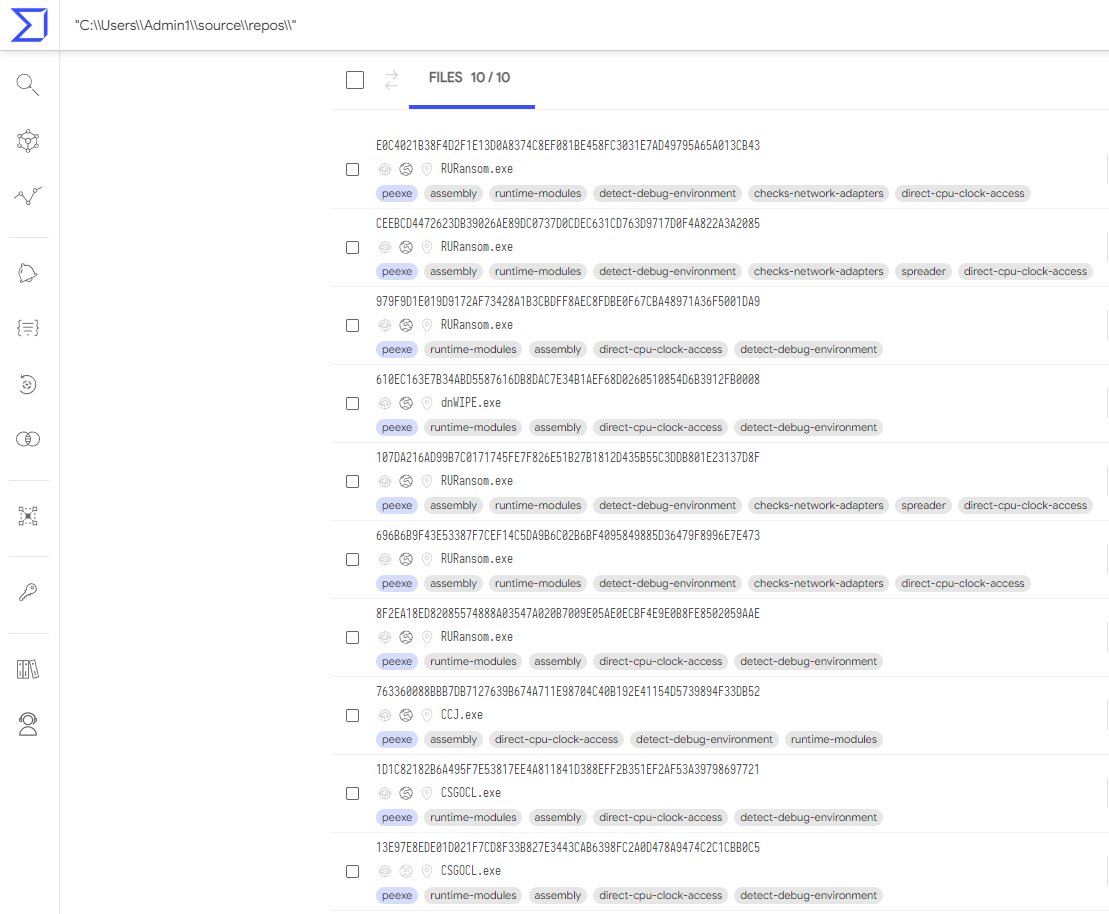Open the API key icon in sidebar
Viewport: 1109px width, 914px height.
[28, 592]
